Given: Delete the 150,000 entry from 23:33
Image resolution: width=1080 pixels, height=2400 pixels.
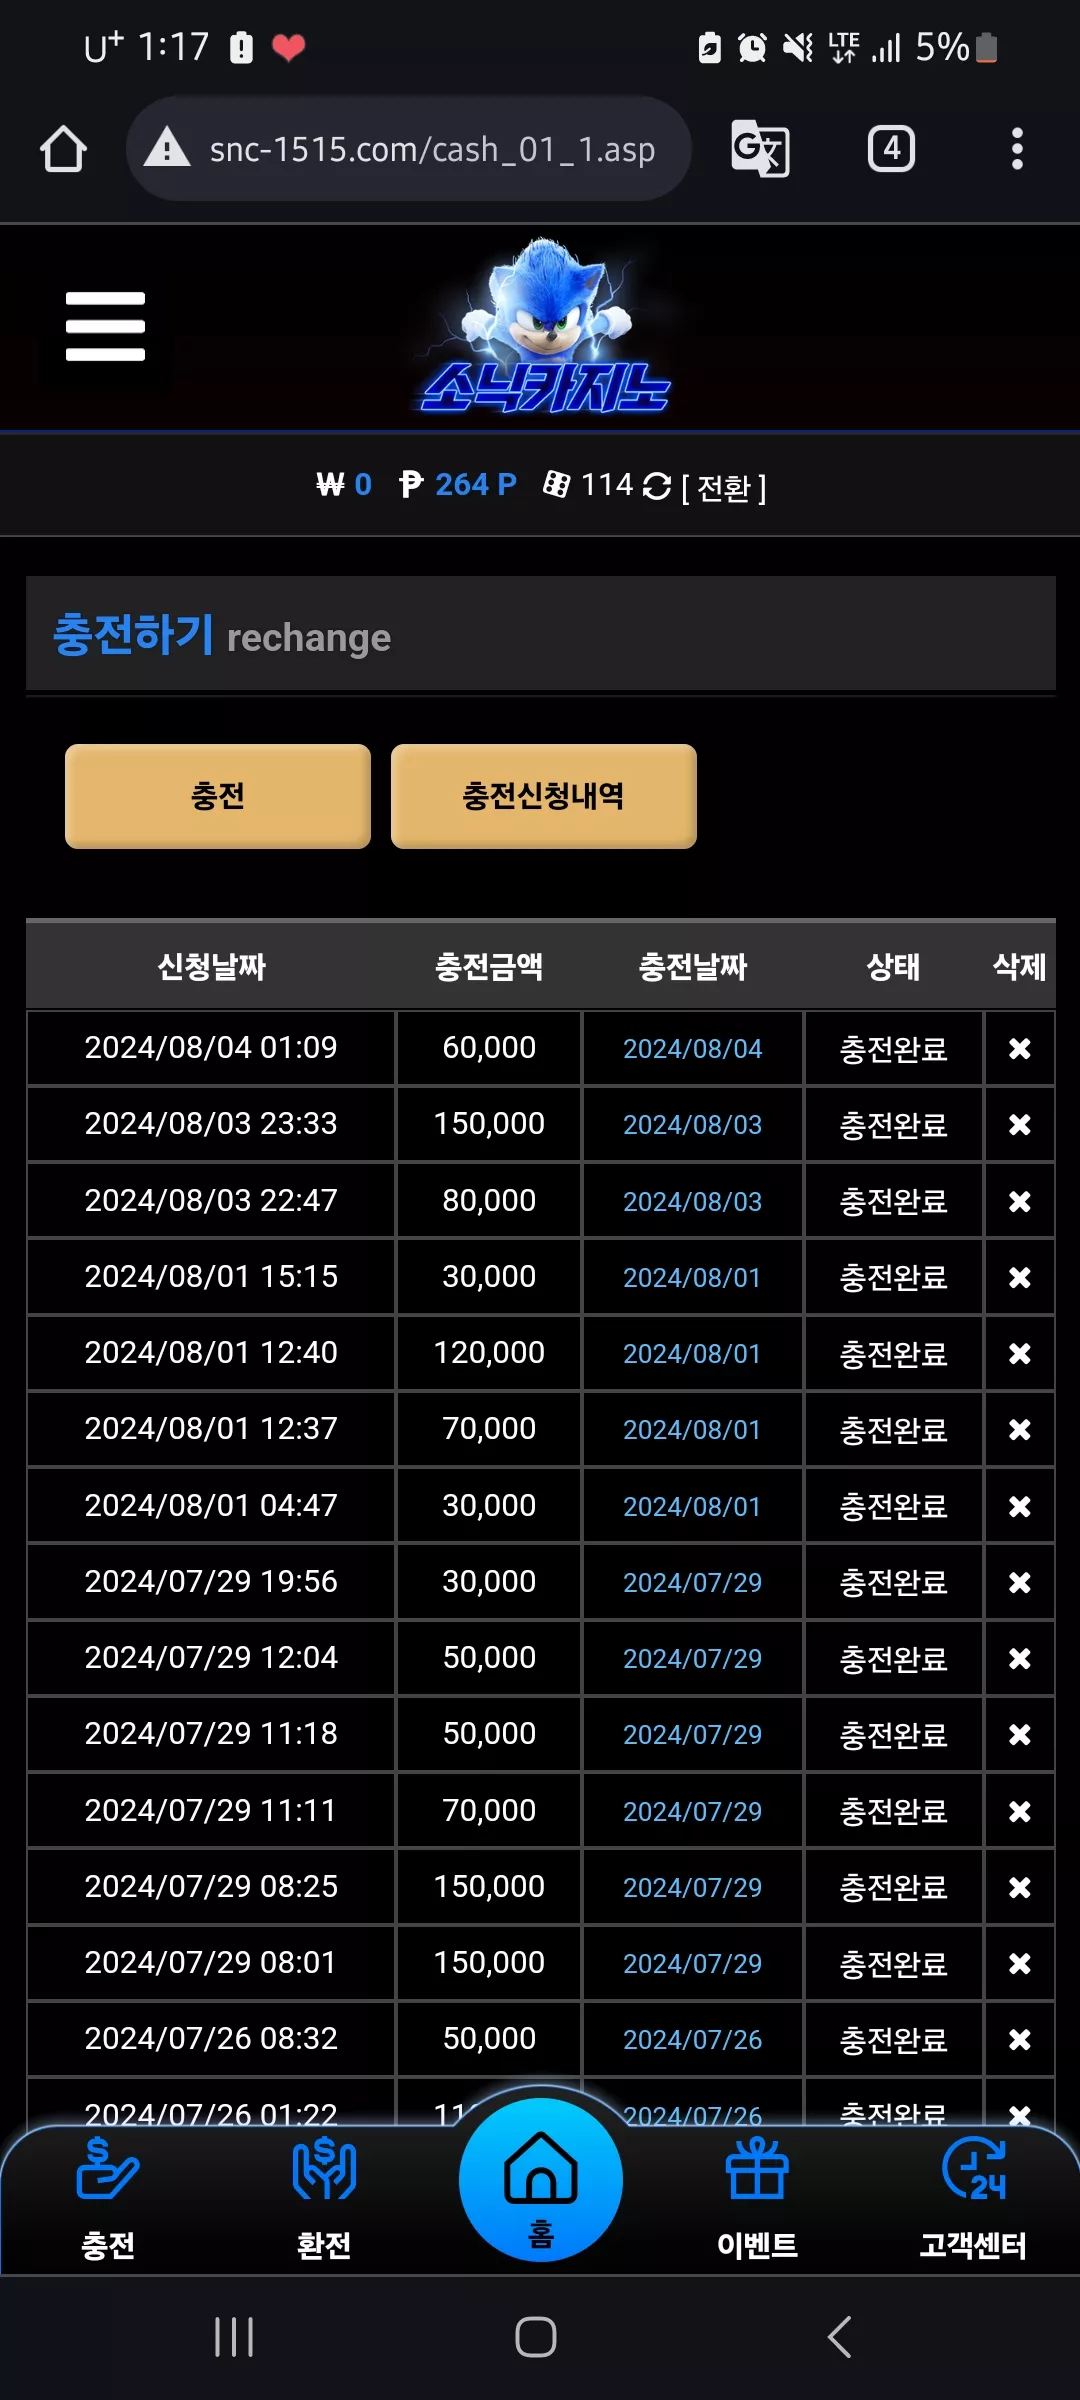Looking at the screenshot, I should pyautogui.click(x=1019, y=1124).
